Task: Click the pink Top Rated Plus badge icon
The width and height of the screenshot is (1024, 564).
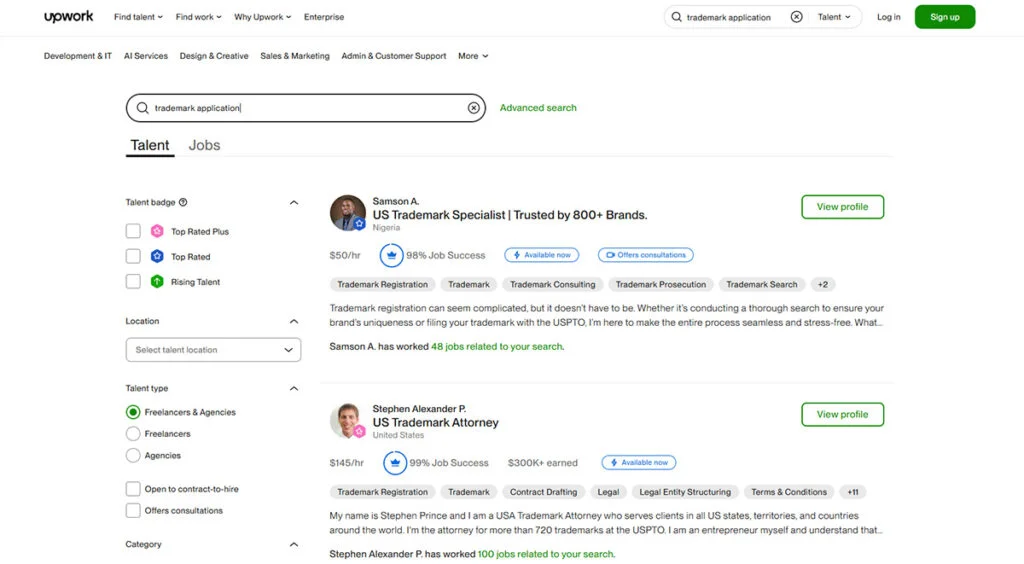Action: click(157, 231)
